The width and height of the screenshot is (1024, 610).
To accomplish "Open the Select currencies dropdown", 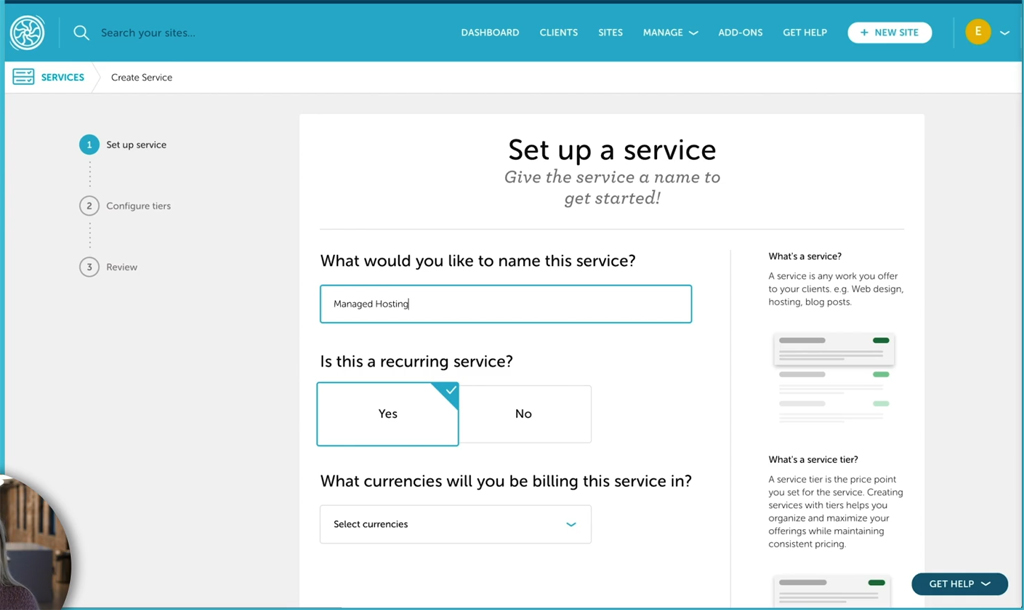I will pyautogui.click(x=455, y=524).
